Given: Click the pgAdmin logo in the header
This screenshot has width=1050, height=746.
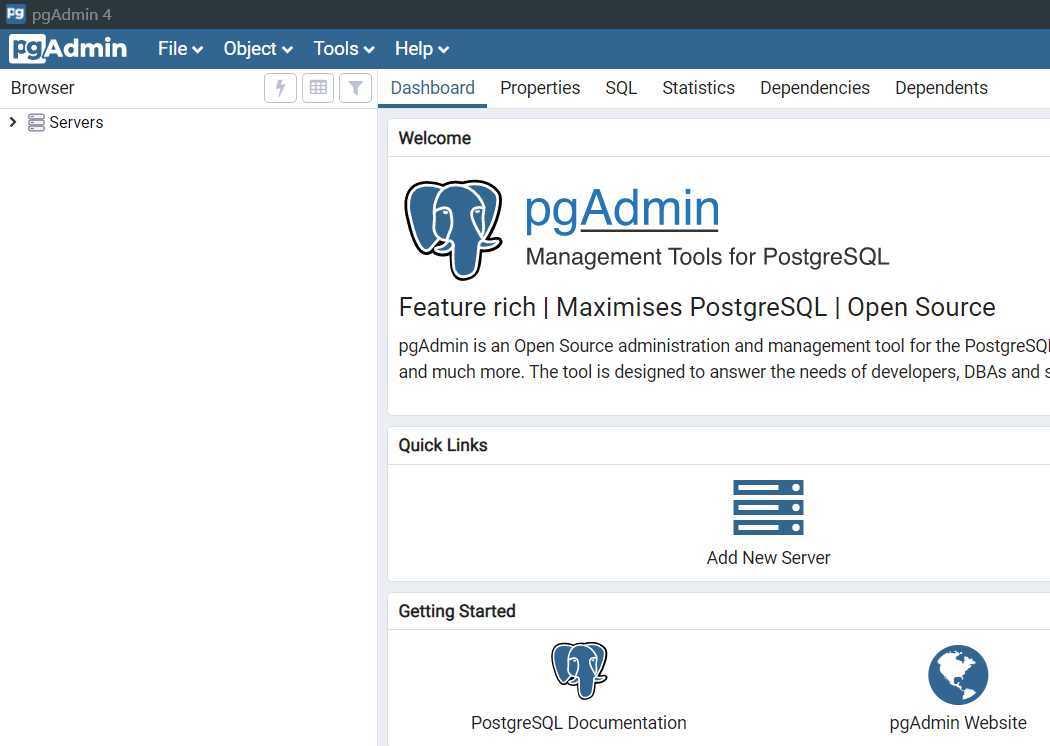Looking at the screenshot, I should [x=68, y=48].
